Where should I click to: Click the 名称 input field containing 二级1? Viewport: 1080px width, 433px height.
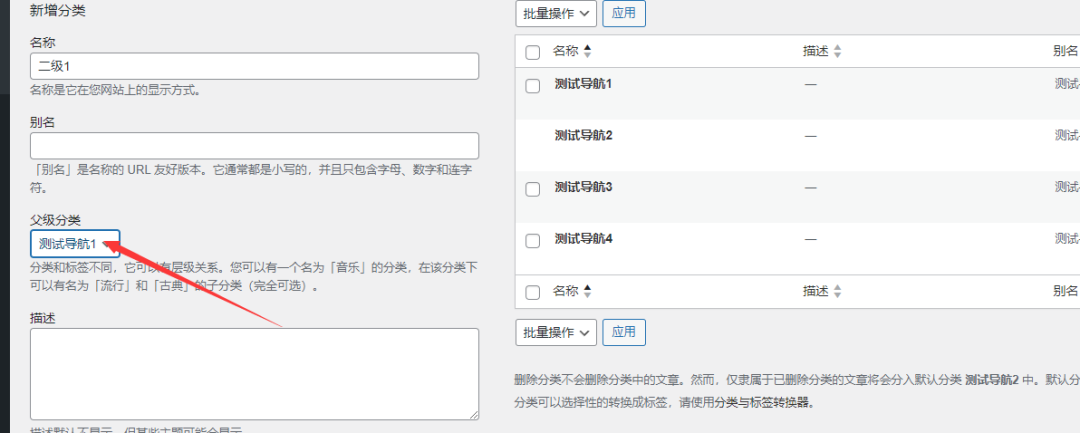pyautogui.click(x=255, y=66)
